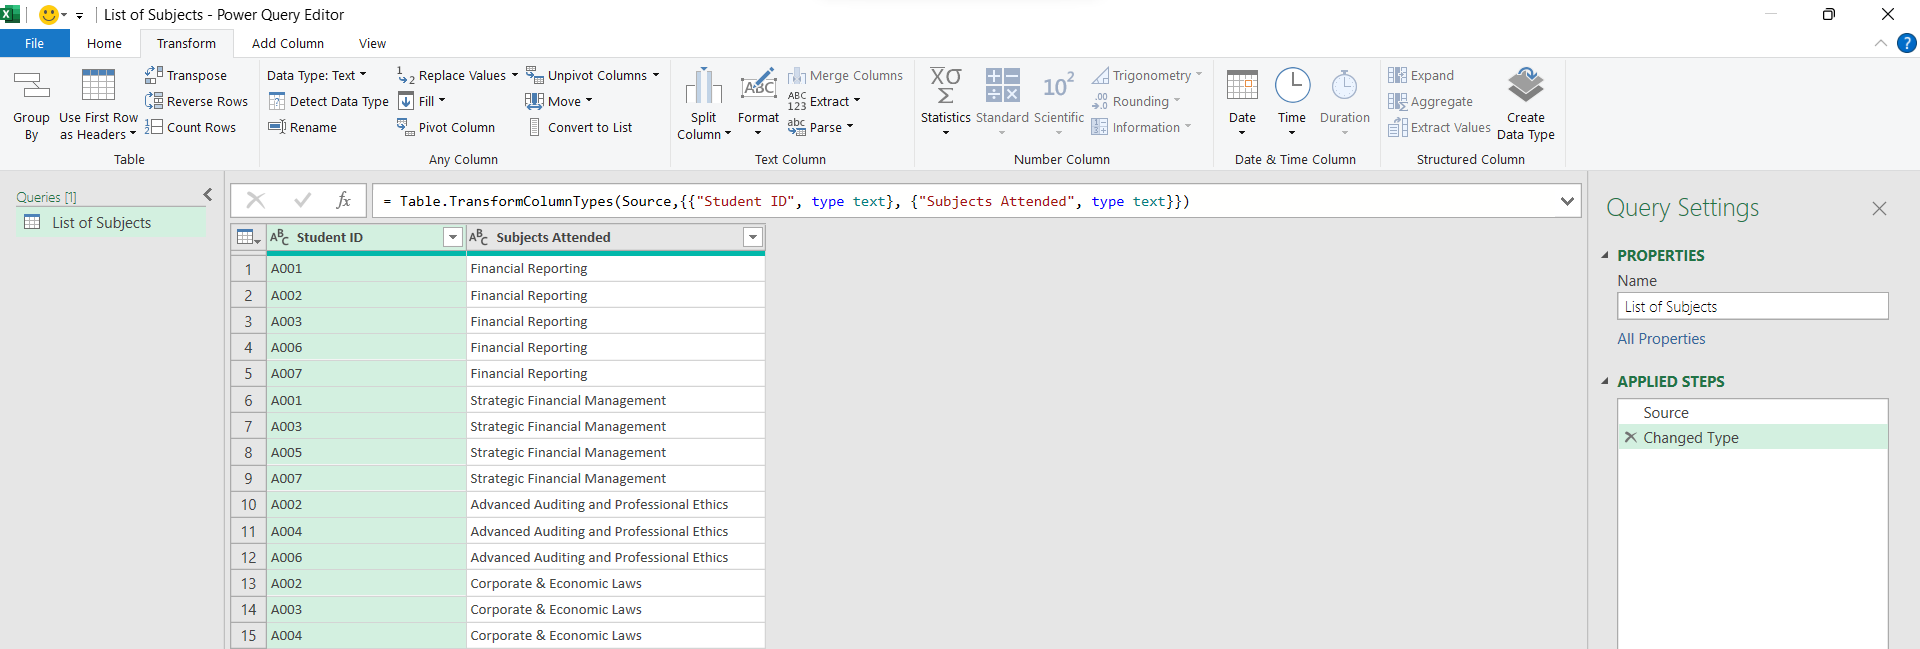
Task: Click the Standard number operations icon
Action: 1002,86
